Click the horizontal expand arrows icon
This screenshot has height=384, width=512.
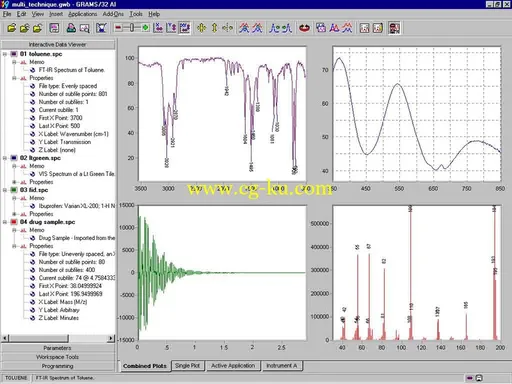(x=228, y=28)
